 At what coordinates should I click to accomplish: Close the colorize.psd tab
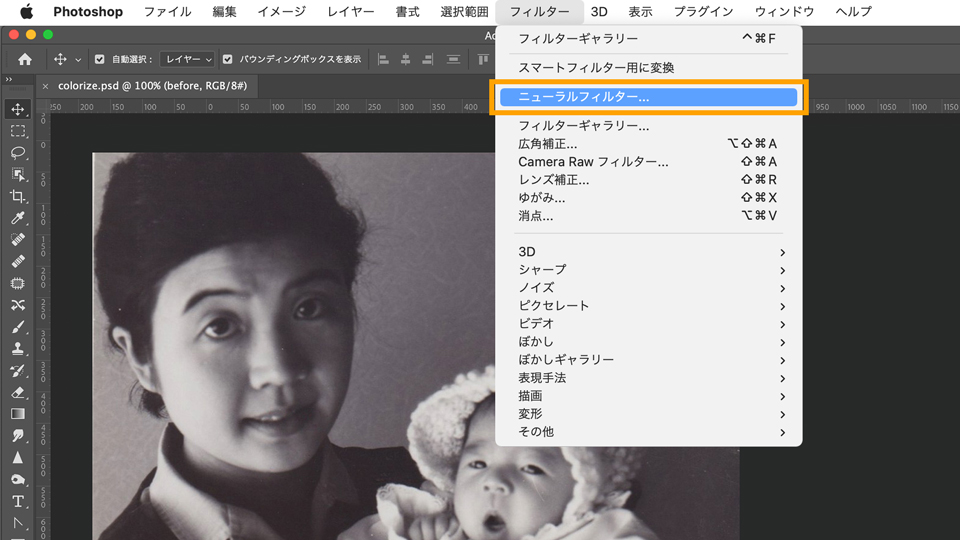click(45, 86)
